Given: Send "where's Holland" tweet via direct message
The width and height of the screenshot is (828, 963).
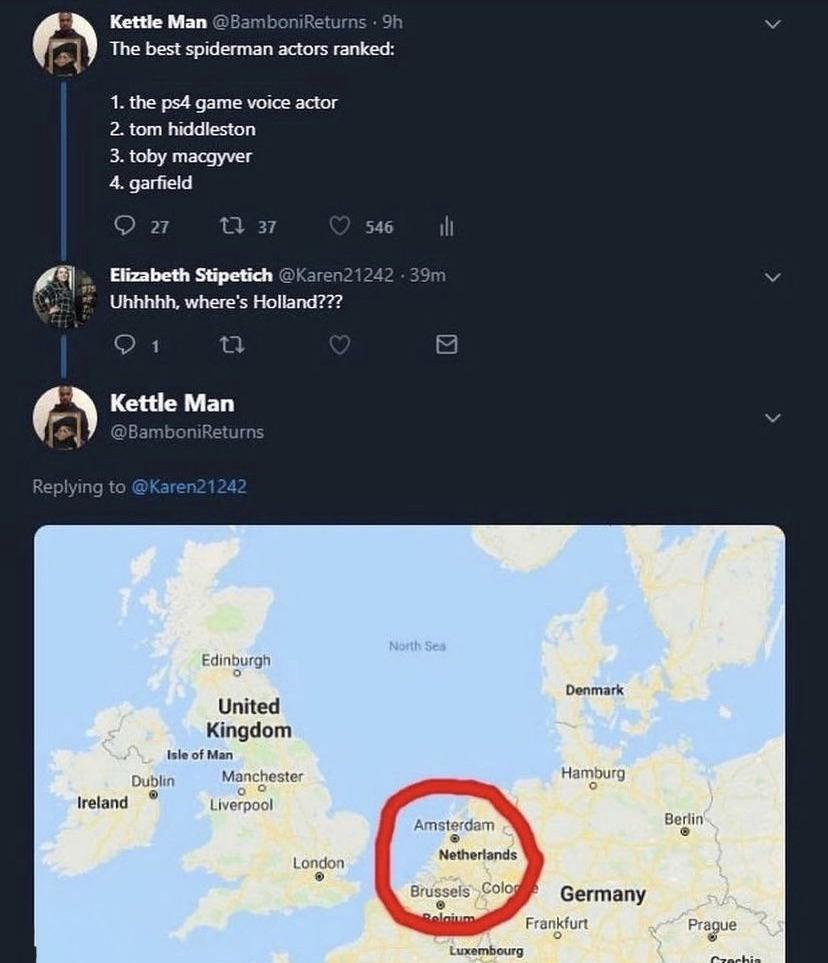Looking at the screenshot, I should 447,345.
